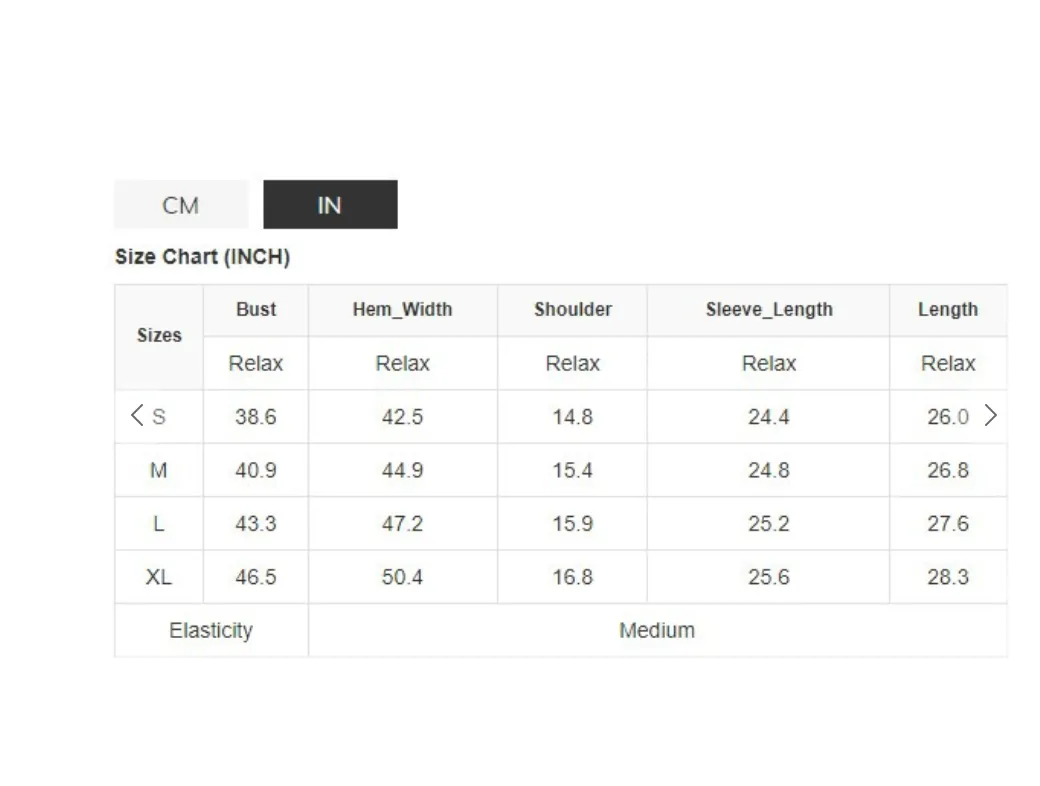Click the 50.4 hem width value for XL
1040x786 pixels.
(403, 577)
